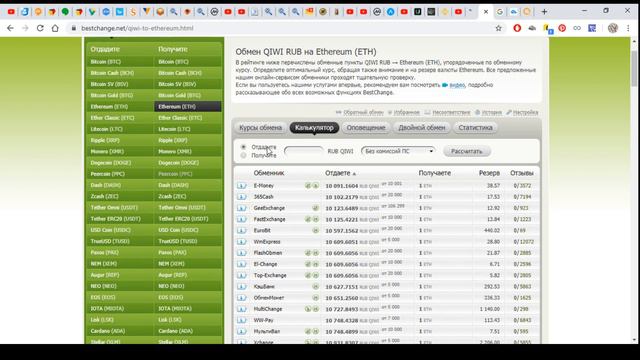This screenshot has width=640, height=360.
Task: Go back to previous page
Action: (x=10, y=28)
